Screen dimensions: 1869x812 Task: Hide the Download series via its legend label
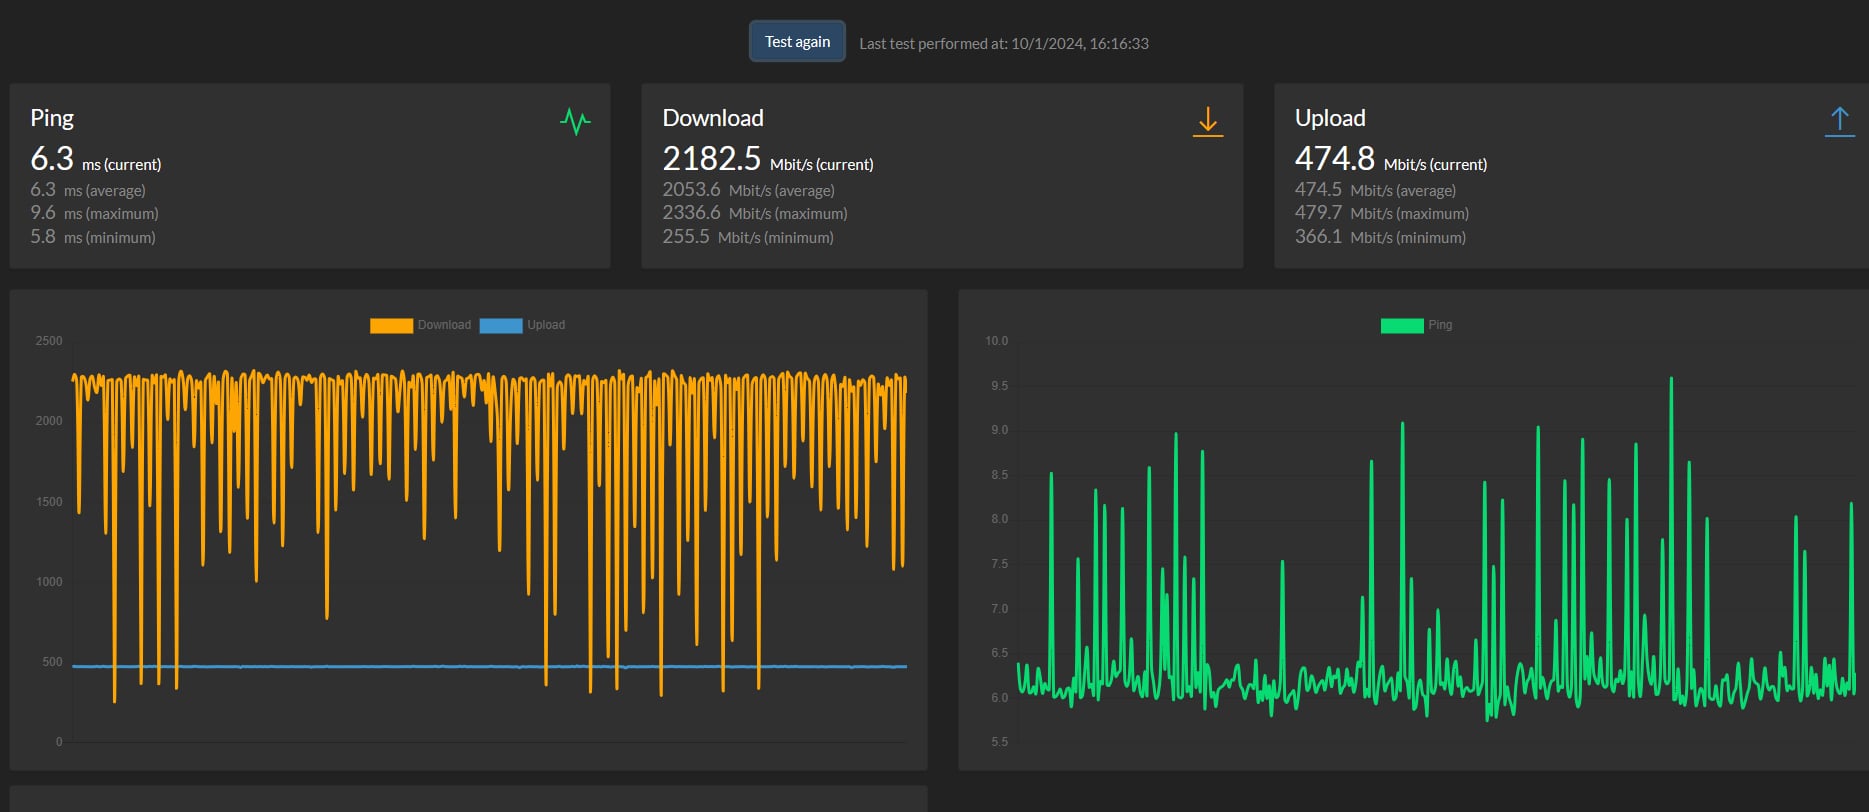click(444, 325)
